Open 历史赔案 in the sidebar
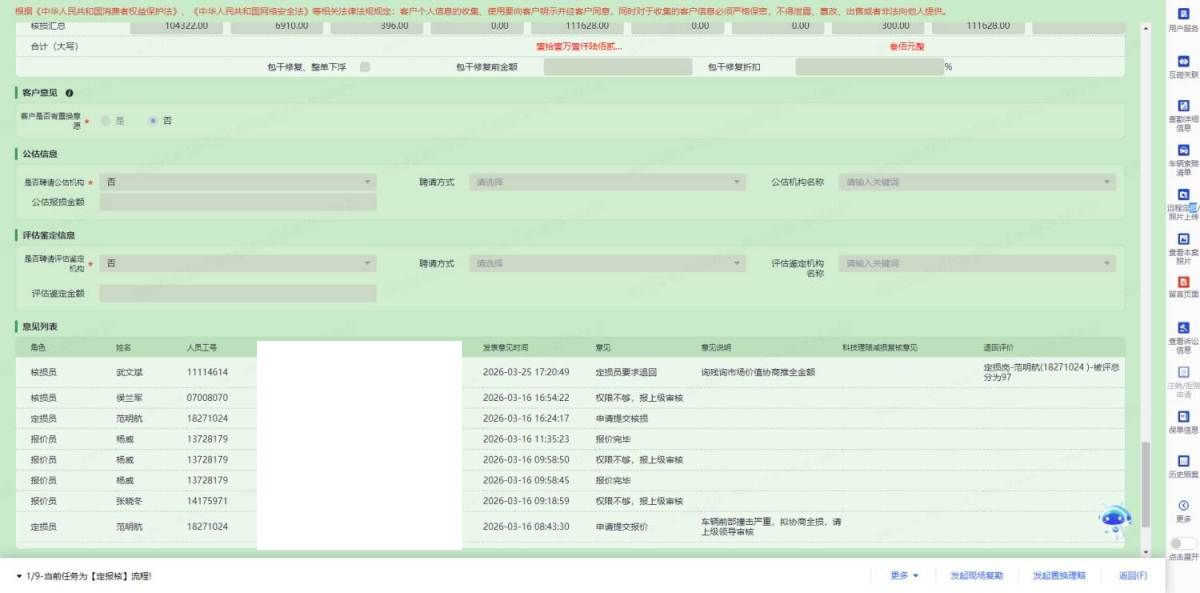This screenshot has width=1200, height=593. point(1183,462)
